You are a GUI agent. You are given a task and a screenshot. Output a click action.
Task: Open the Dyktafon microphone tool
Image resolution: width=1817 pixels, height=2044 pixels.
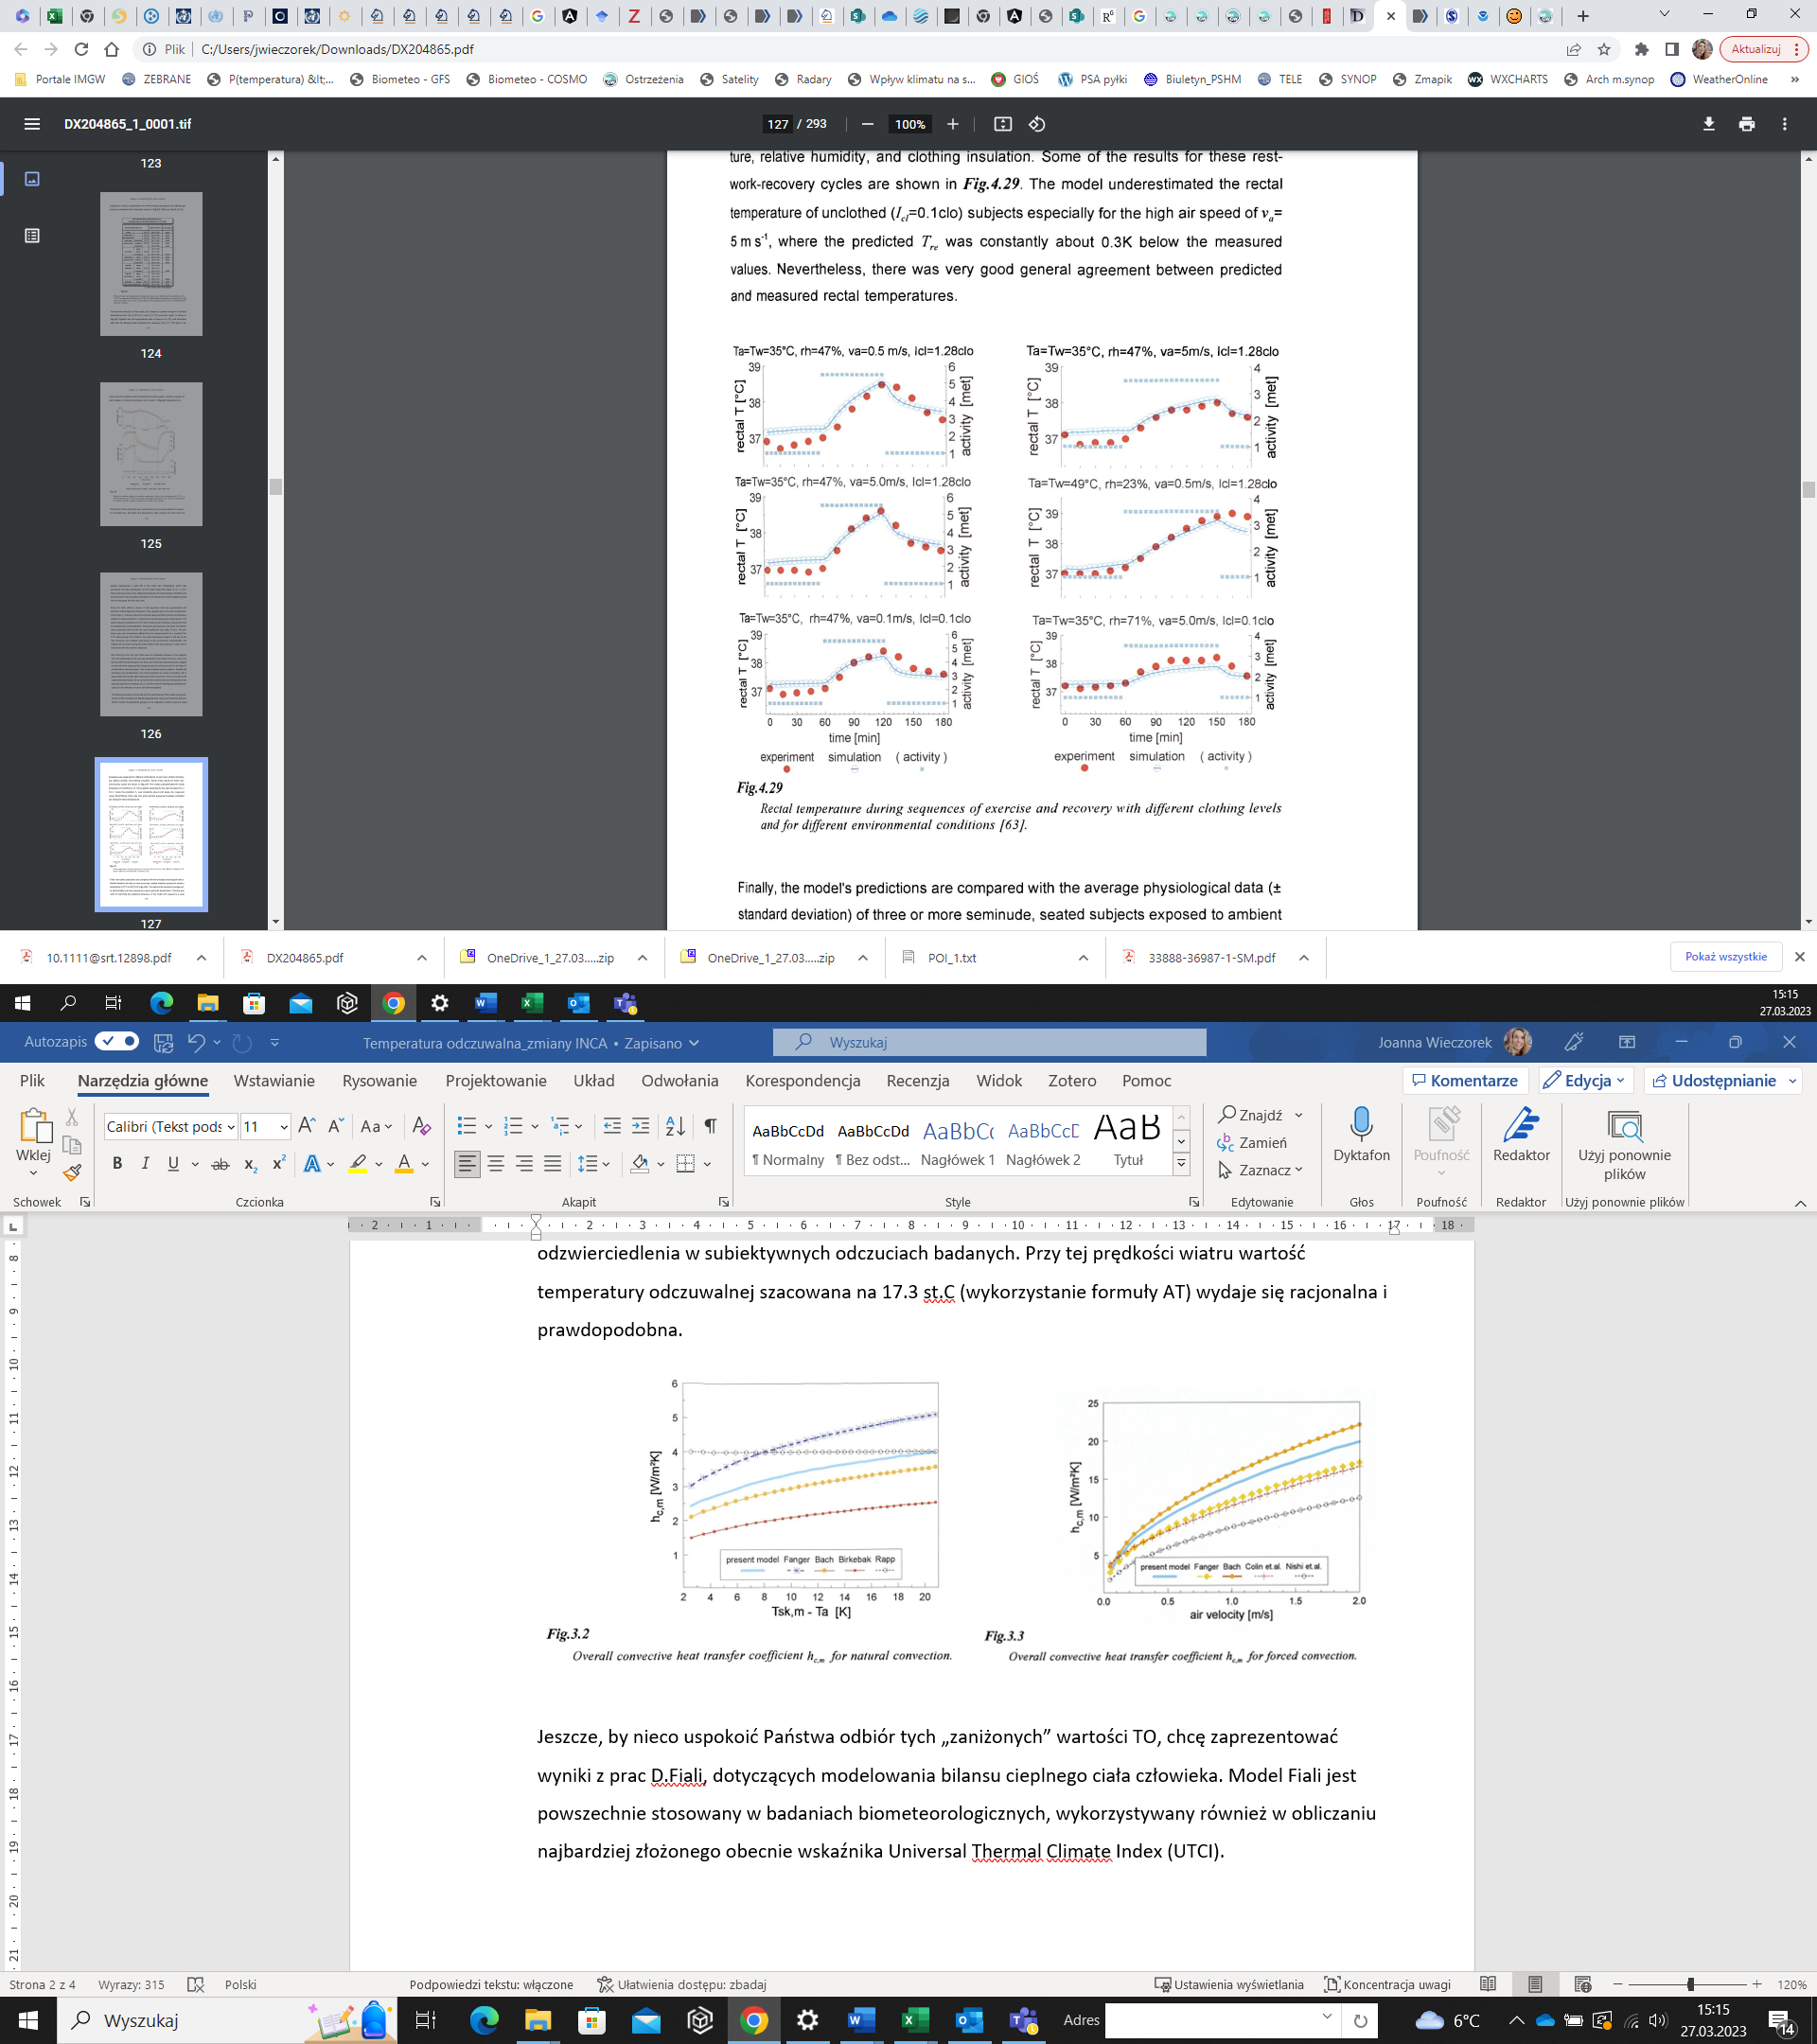pyautogui.click(x=1360, y=1135)
